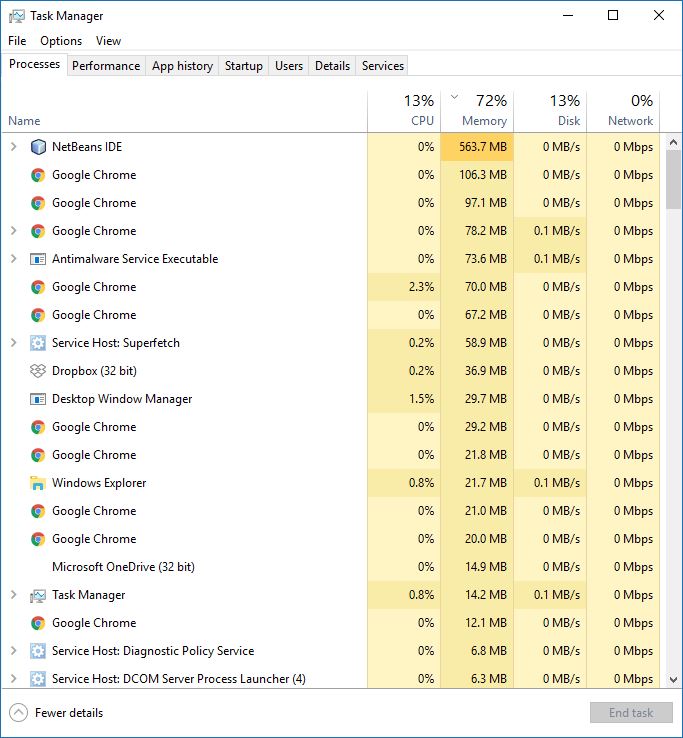Expand the Antimalware Service Executable entry
The width and height of the screenshot is (683, 738).
point(14,259)
